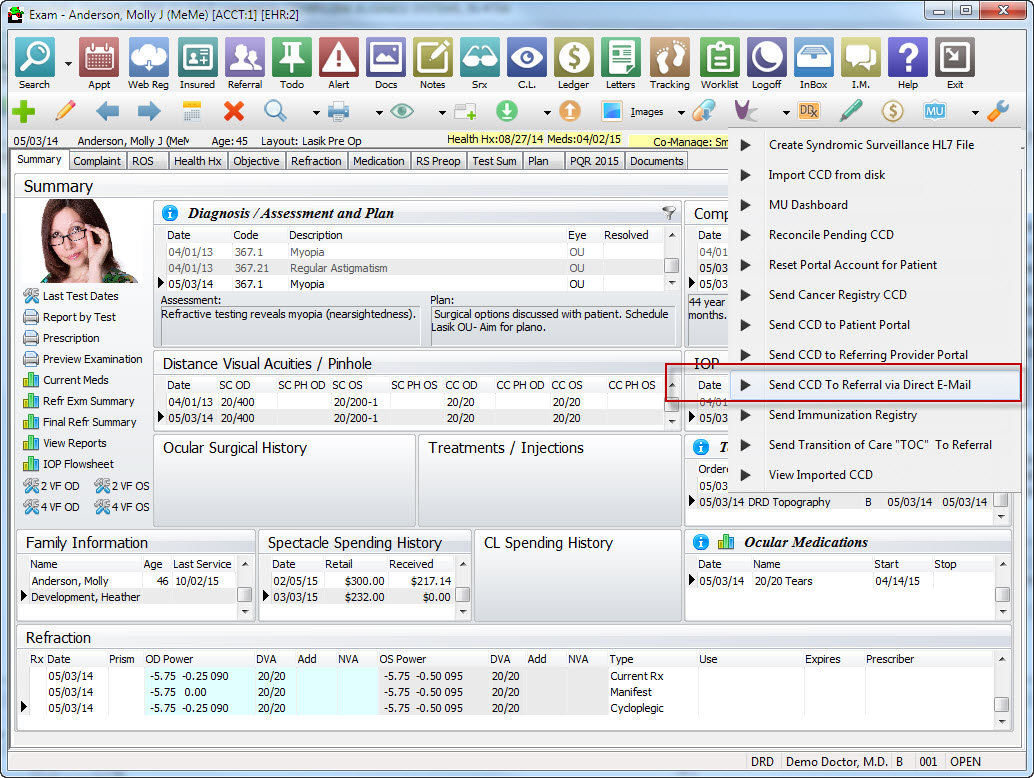This screenshot has width=1034, height=778.
Task: Click the Worklist clipboard icon
Action: (x=719, y=59)
